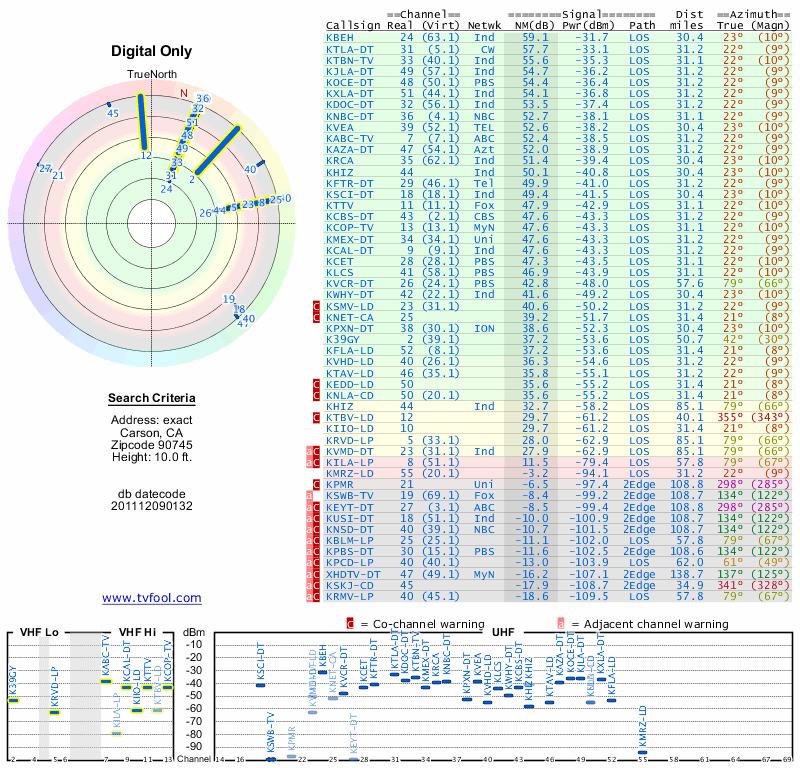The width and height of the screenshot is (800, 768).
Task: Click KWHY-DT callsign in the table
Action: [x=349, y=294]
